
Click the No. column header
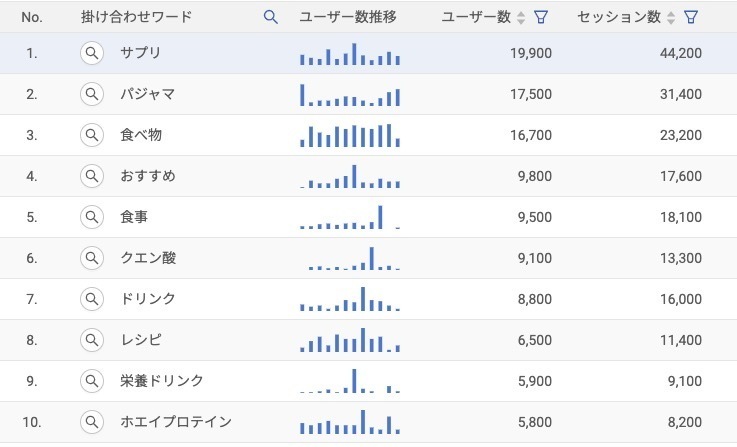coord(32,17)
